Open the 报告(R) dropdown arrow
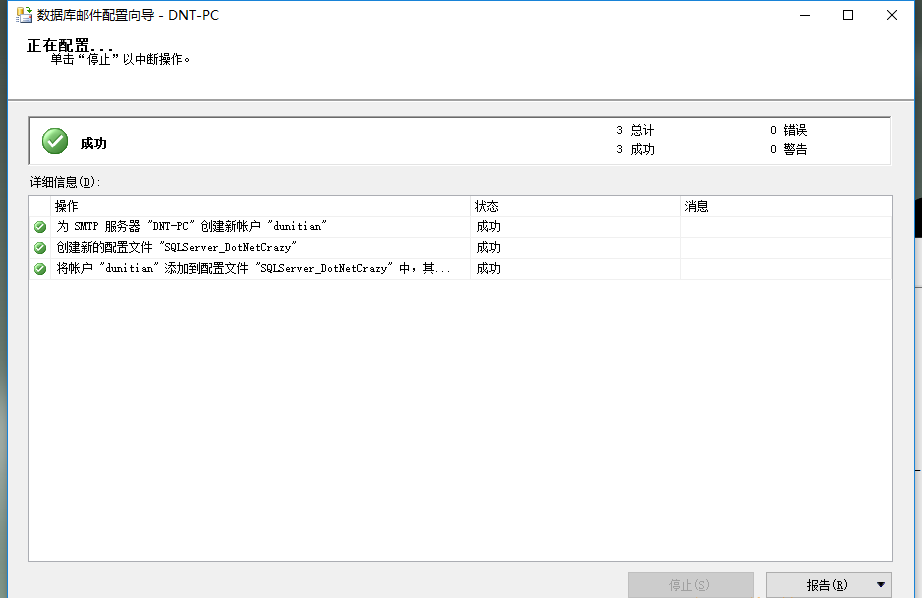The width and height of the screenshot is (922, 598). click(x=880, y=584)
